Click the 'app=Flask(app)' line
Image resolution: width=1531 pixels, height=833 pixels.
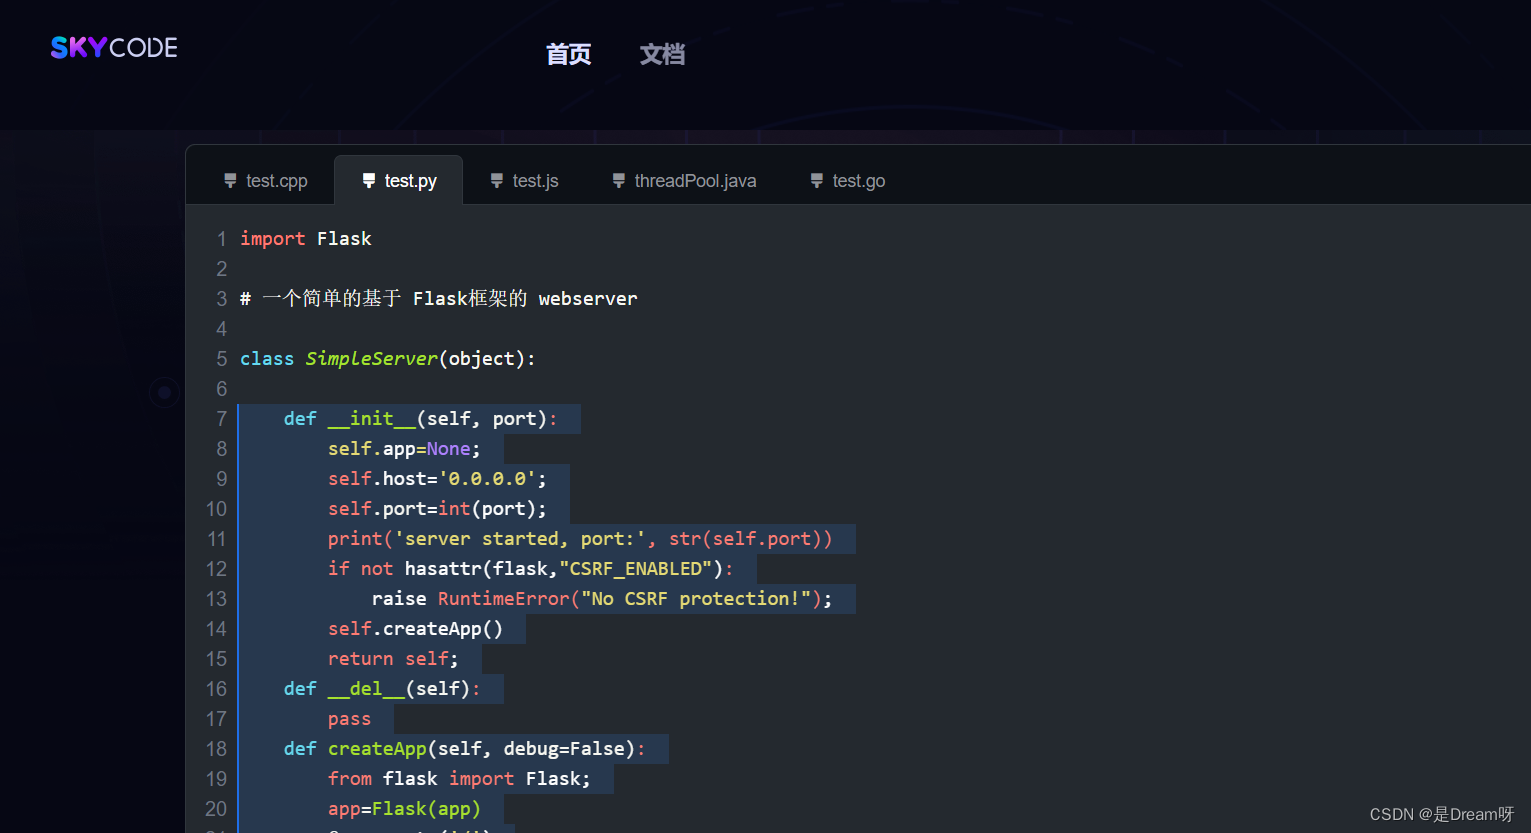(404, 809)
